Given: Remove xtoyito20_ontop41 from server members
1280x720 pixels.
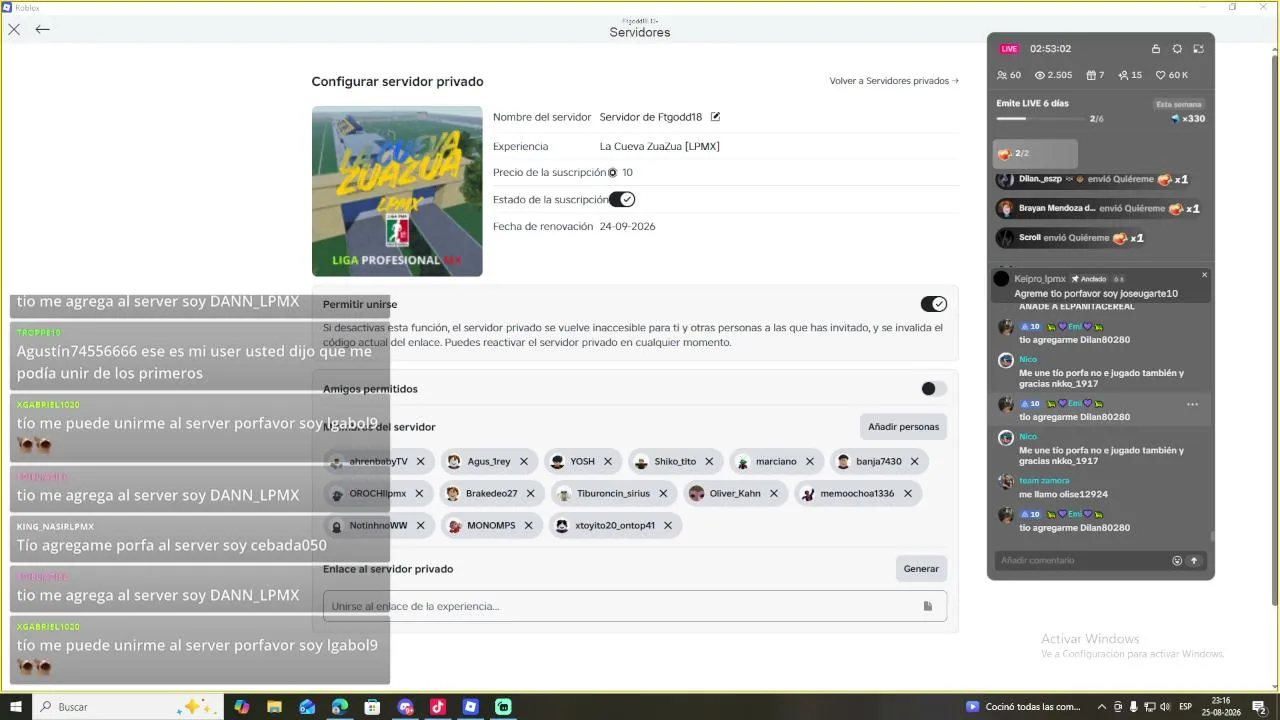Looking at the screenshot, I should coord(667,525).
